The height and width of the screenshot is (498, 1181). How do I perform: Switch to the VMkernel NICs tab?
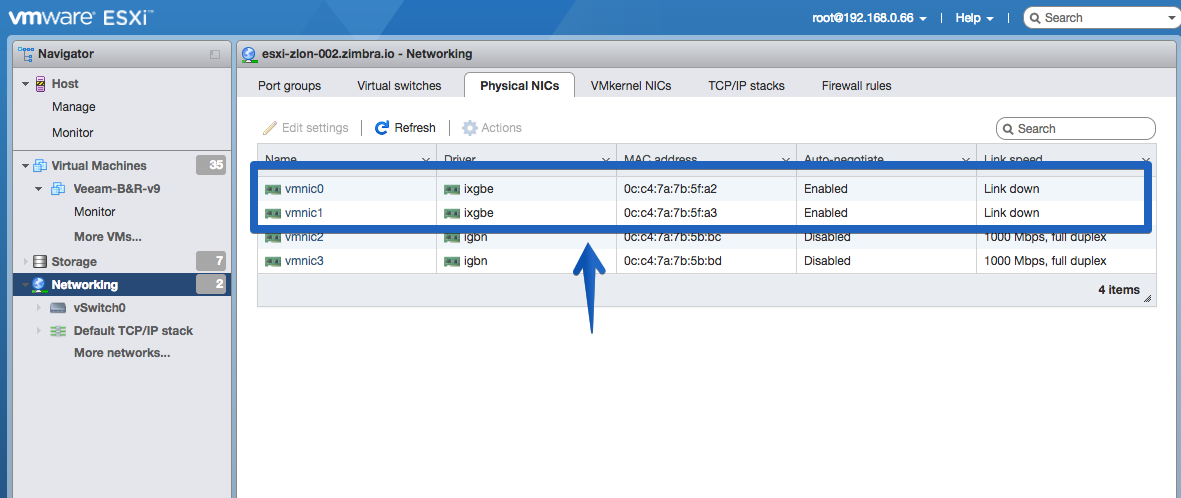coord(631,86)
